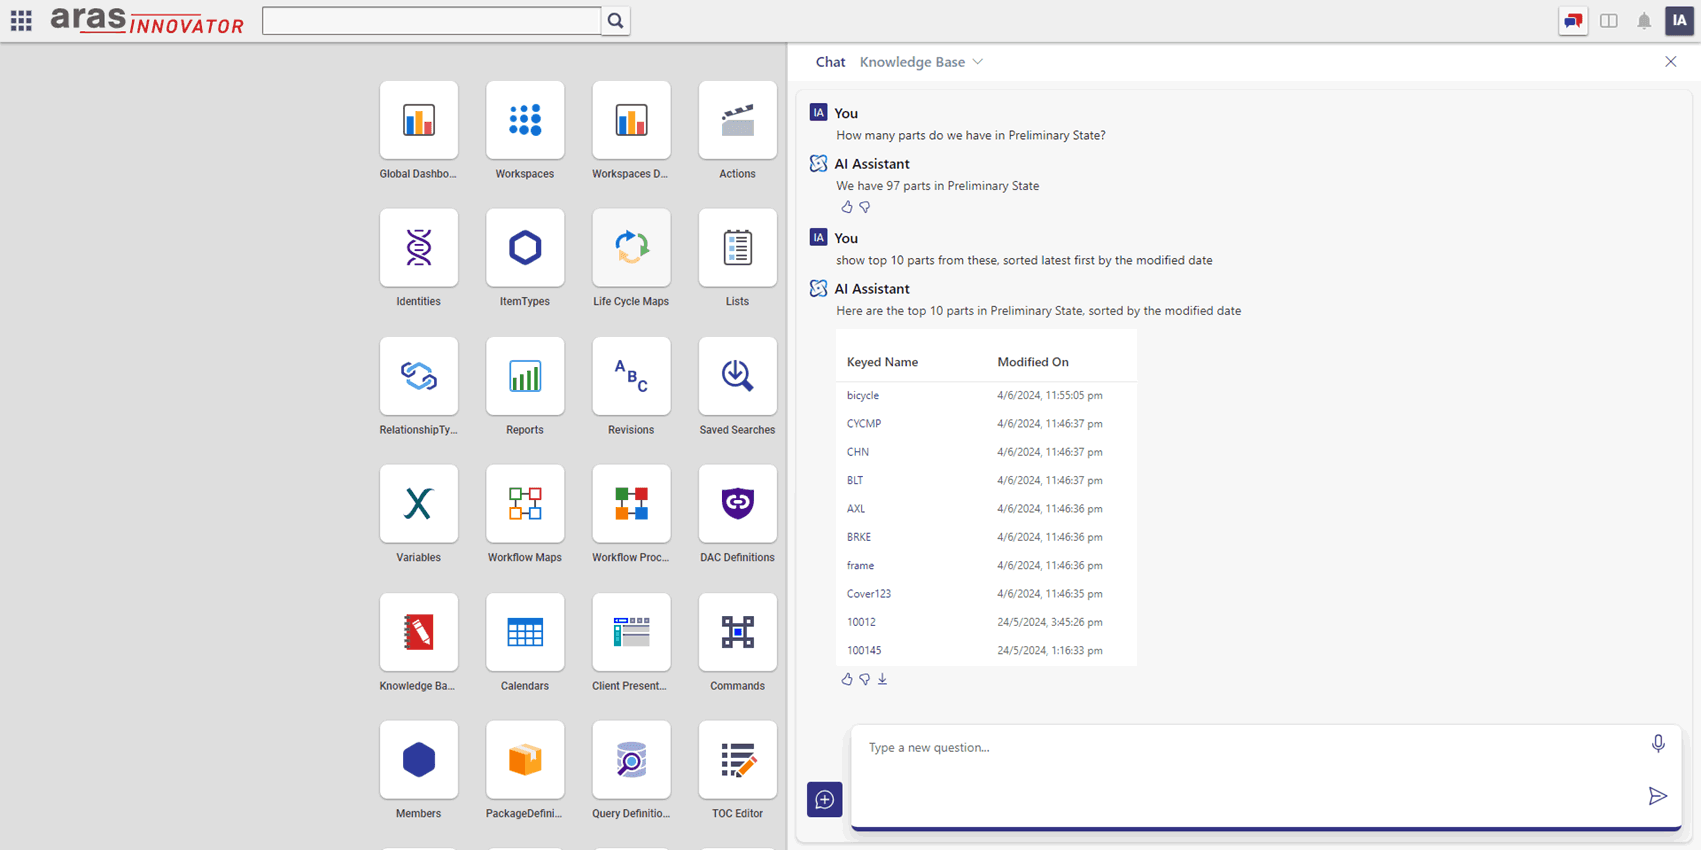The width and height of the screenshot is (1701, 850).
Task: Open the Life Cycle Maps tile
Action: click(x=631, y=247)
